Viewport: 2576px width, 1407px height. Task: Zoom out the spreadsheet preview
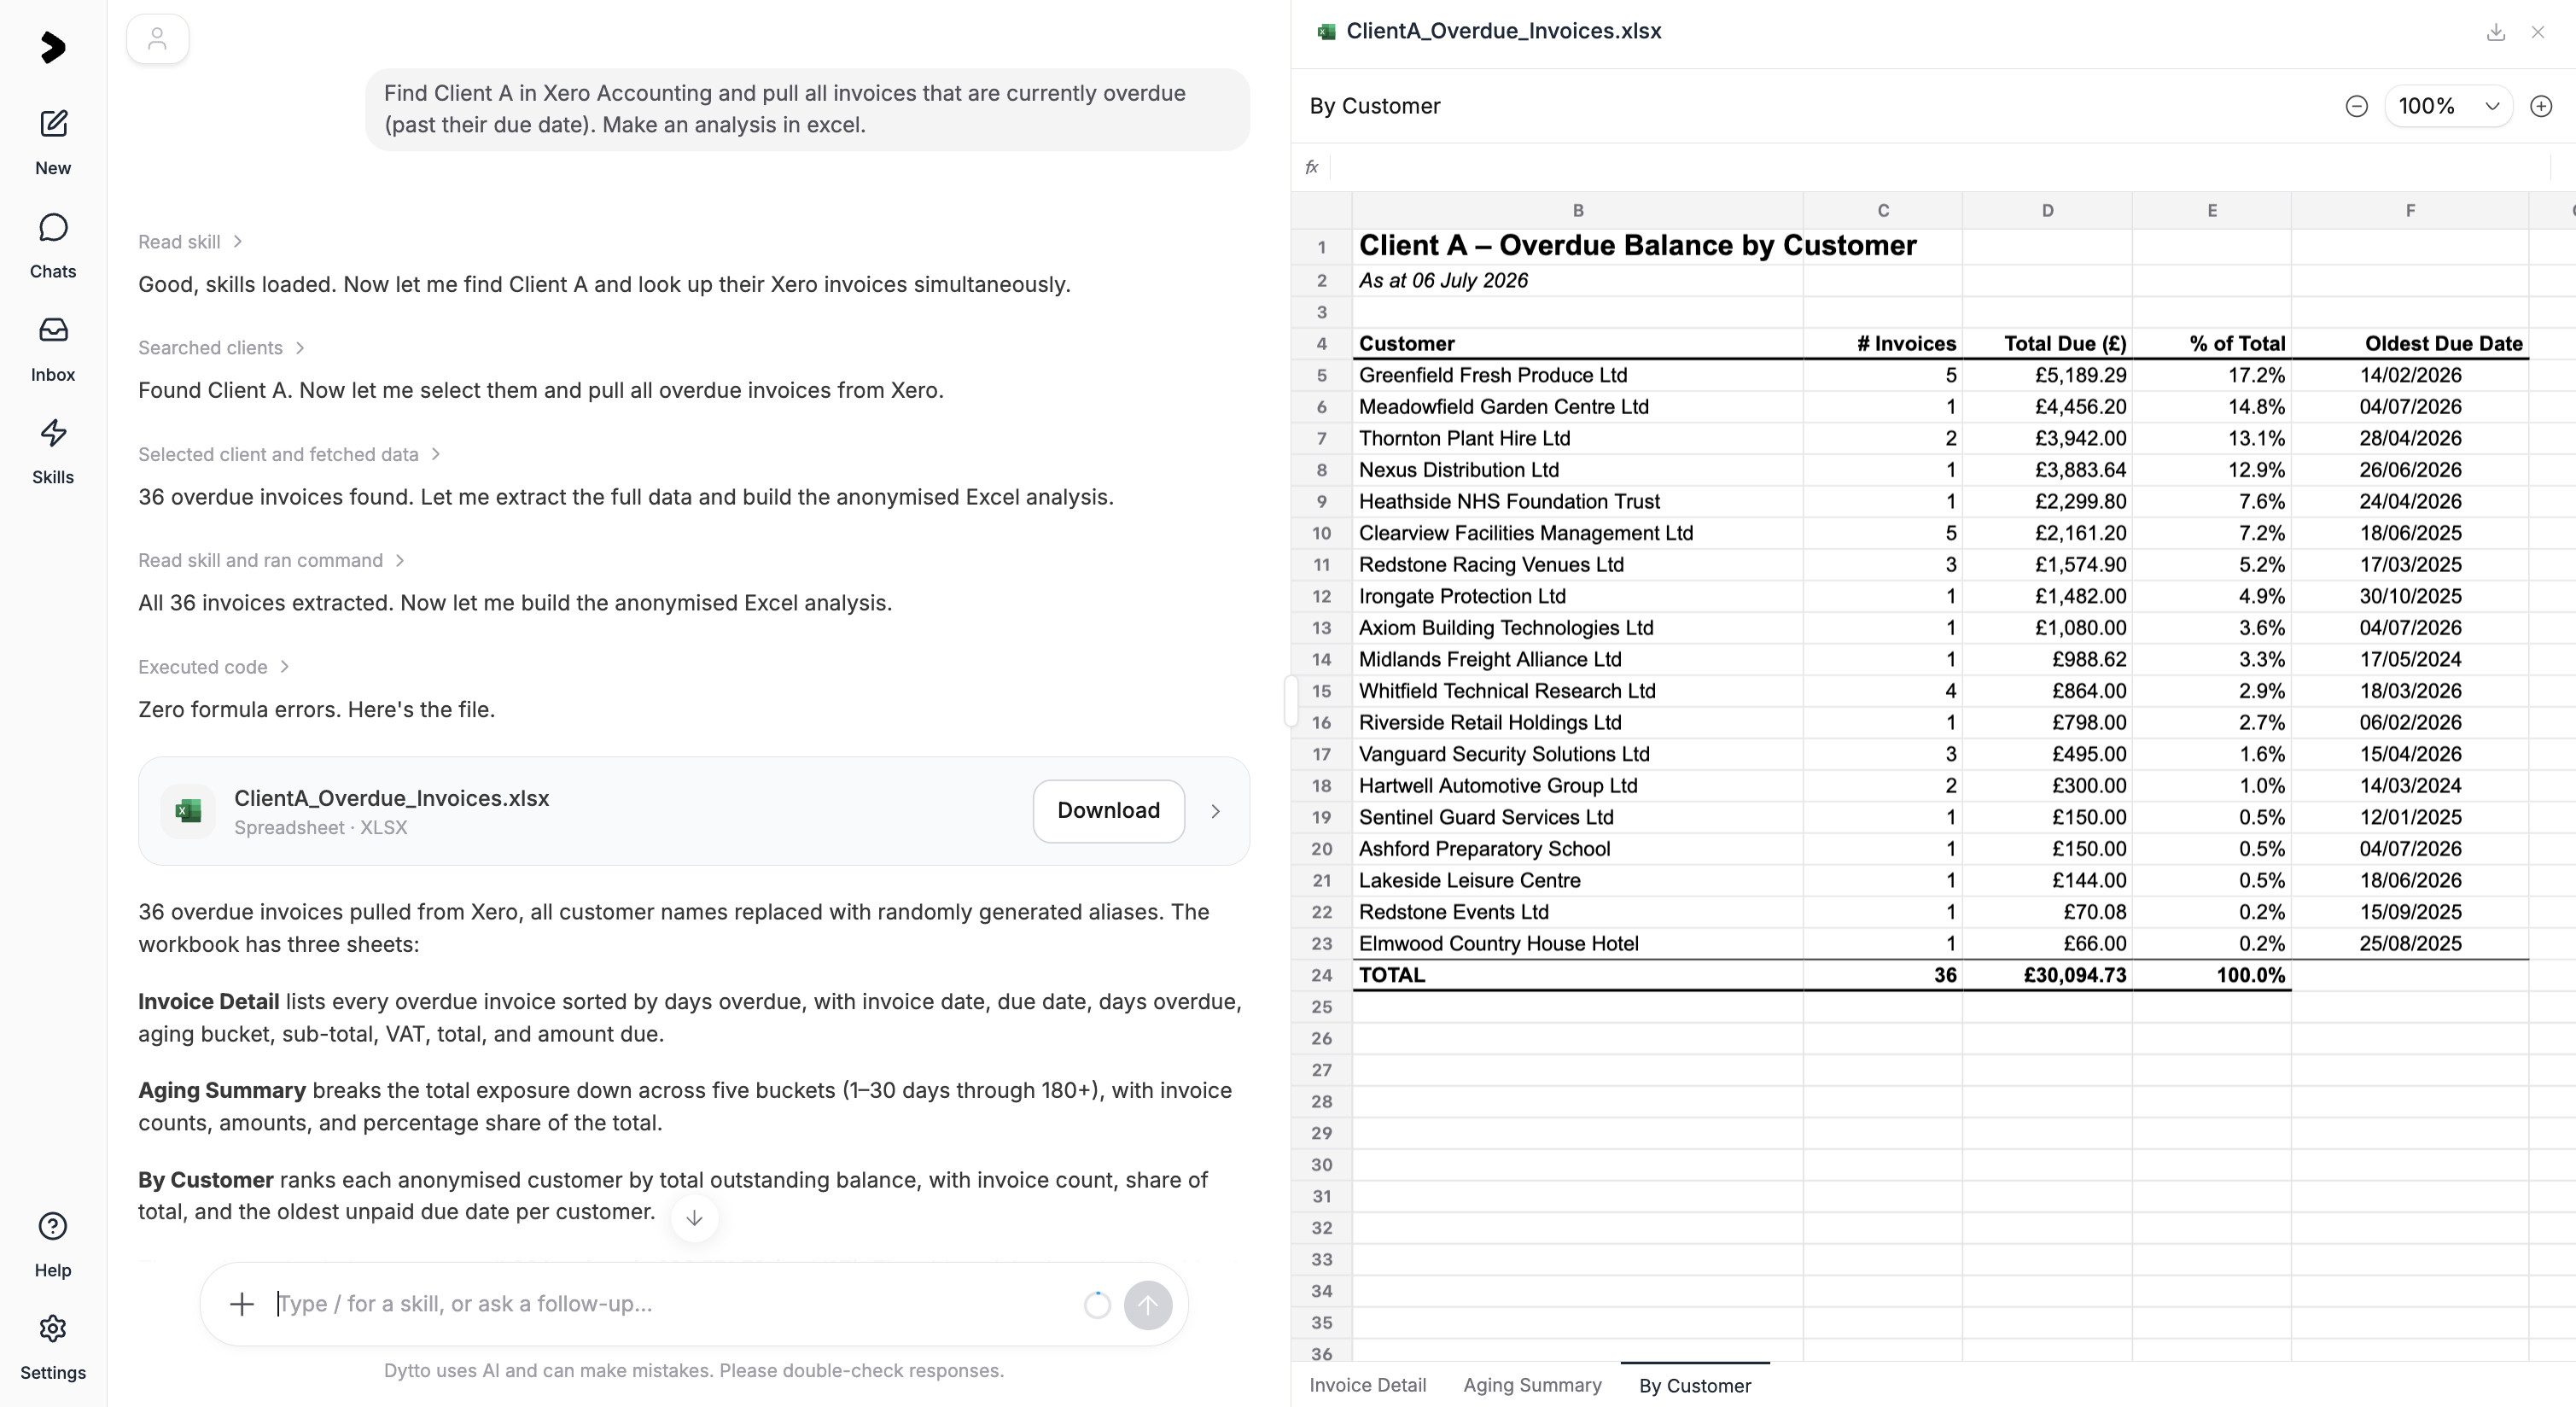[2356, 106]
